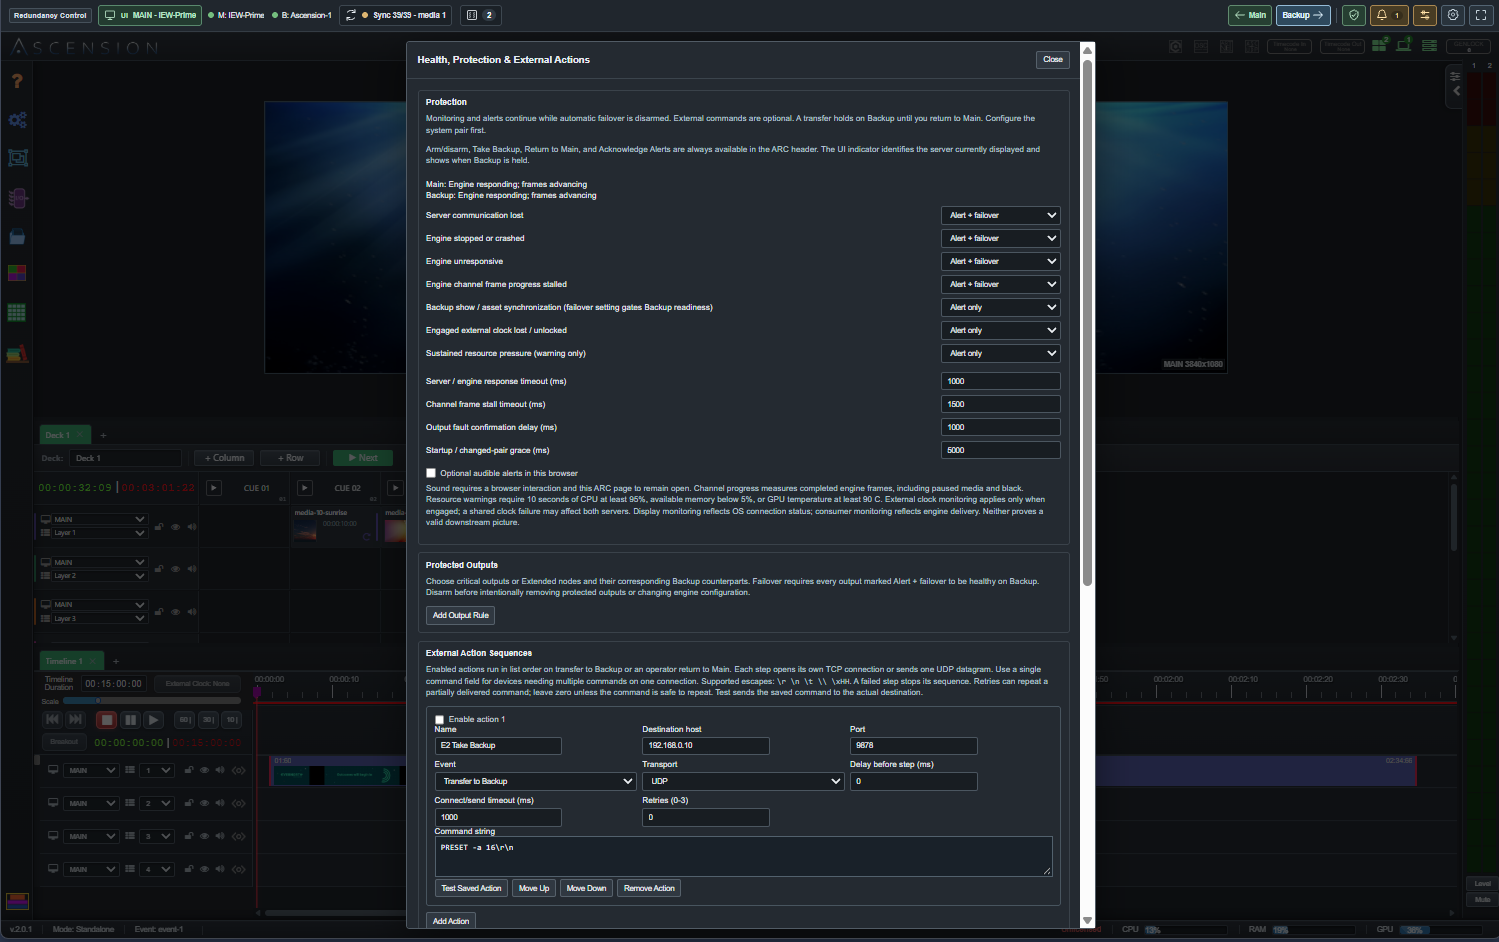Click the Redundancy Control header label
This screenshot has width=1499, height=942.
point(50,15)
